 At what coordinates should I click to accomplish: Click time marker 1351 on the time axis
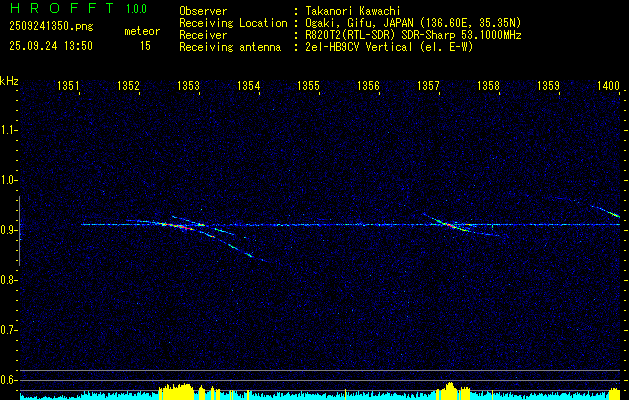69,86
